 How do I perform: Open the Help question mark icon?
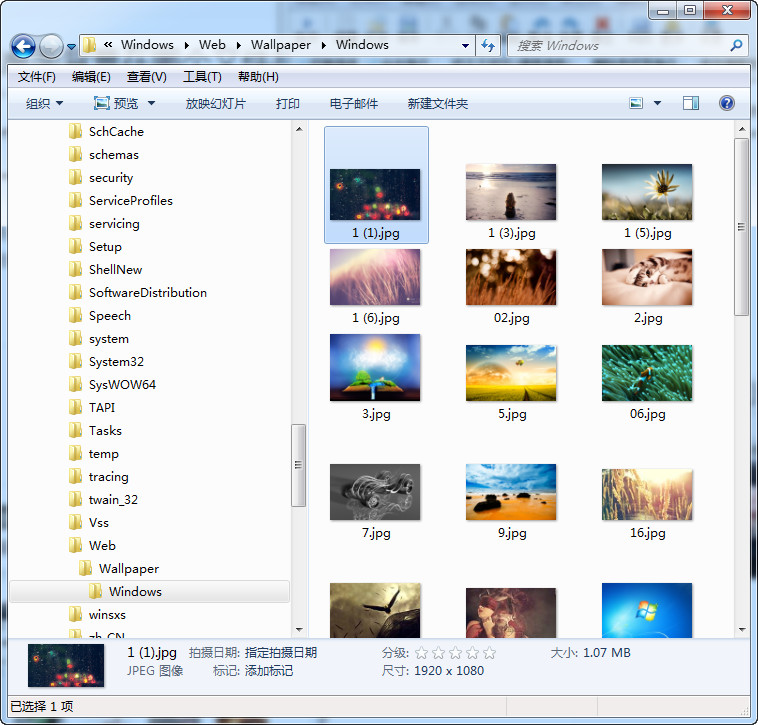727,103
